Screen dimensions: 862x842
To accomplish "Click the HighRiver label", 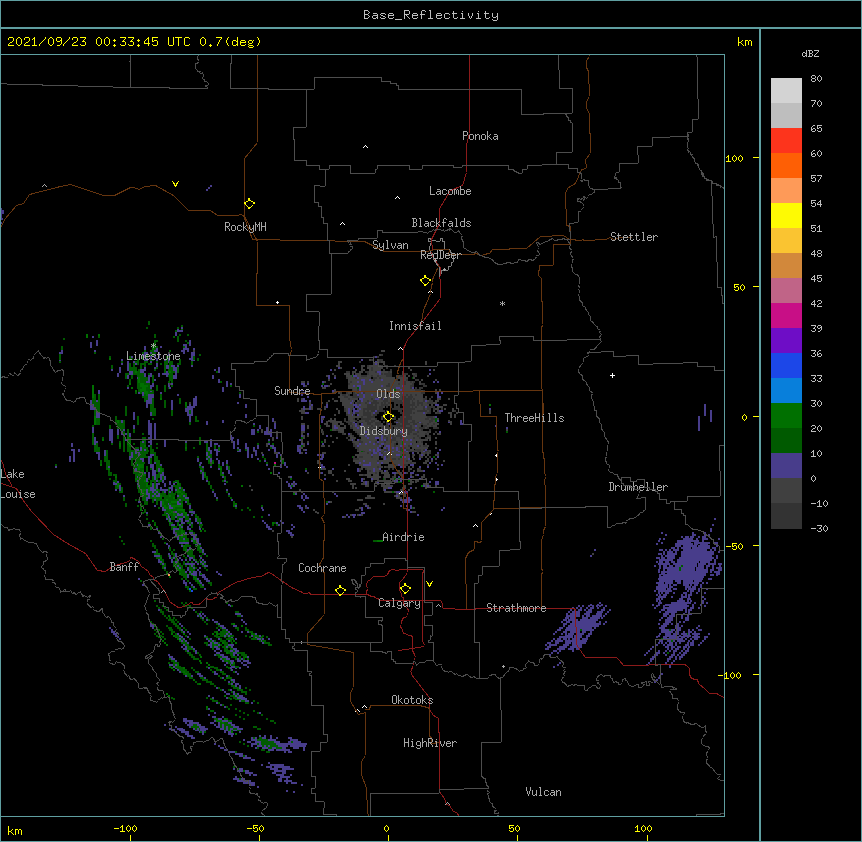I will pos(430,743).
